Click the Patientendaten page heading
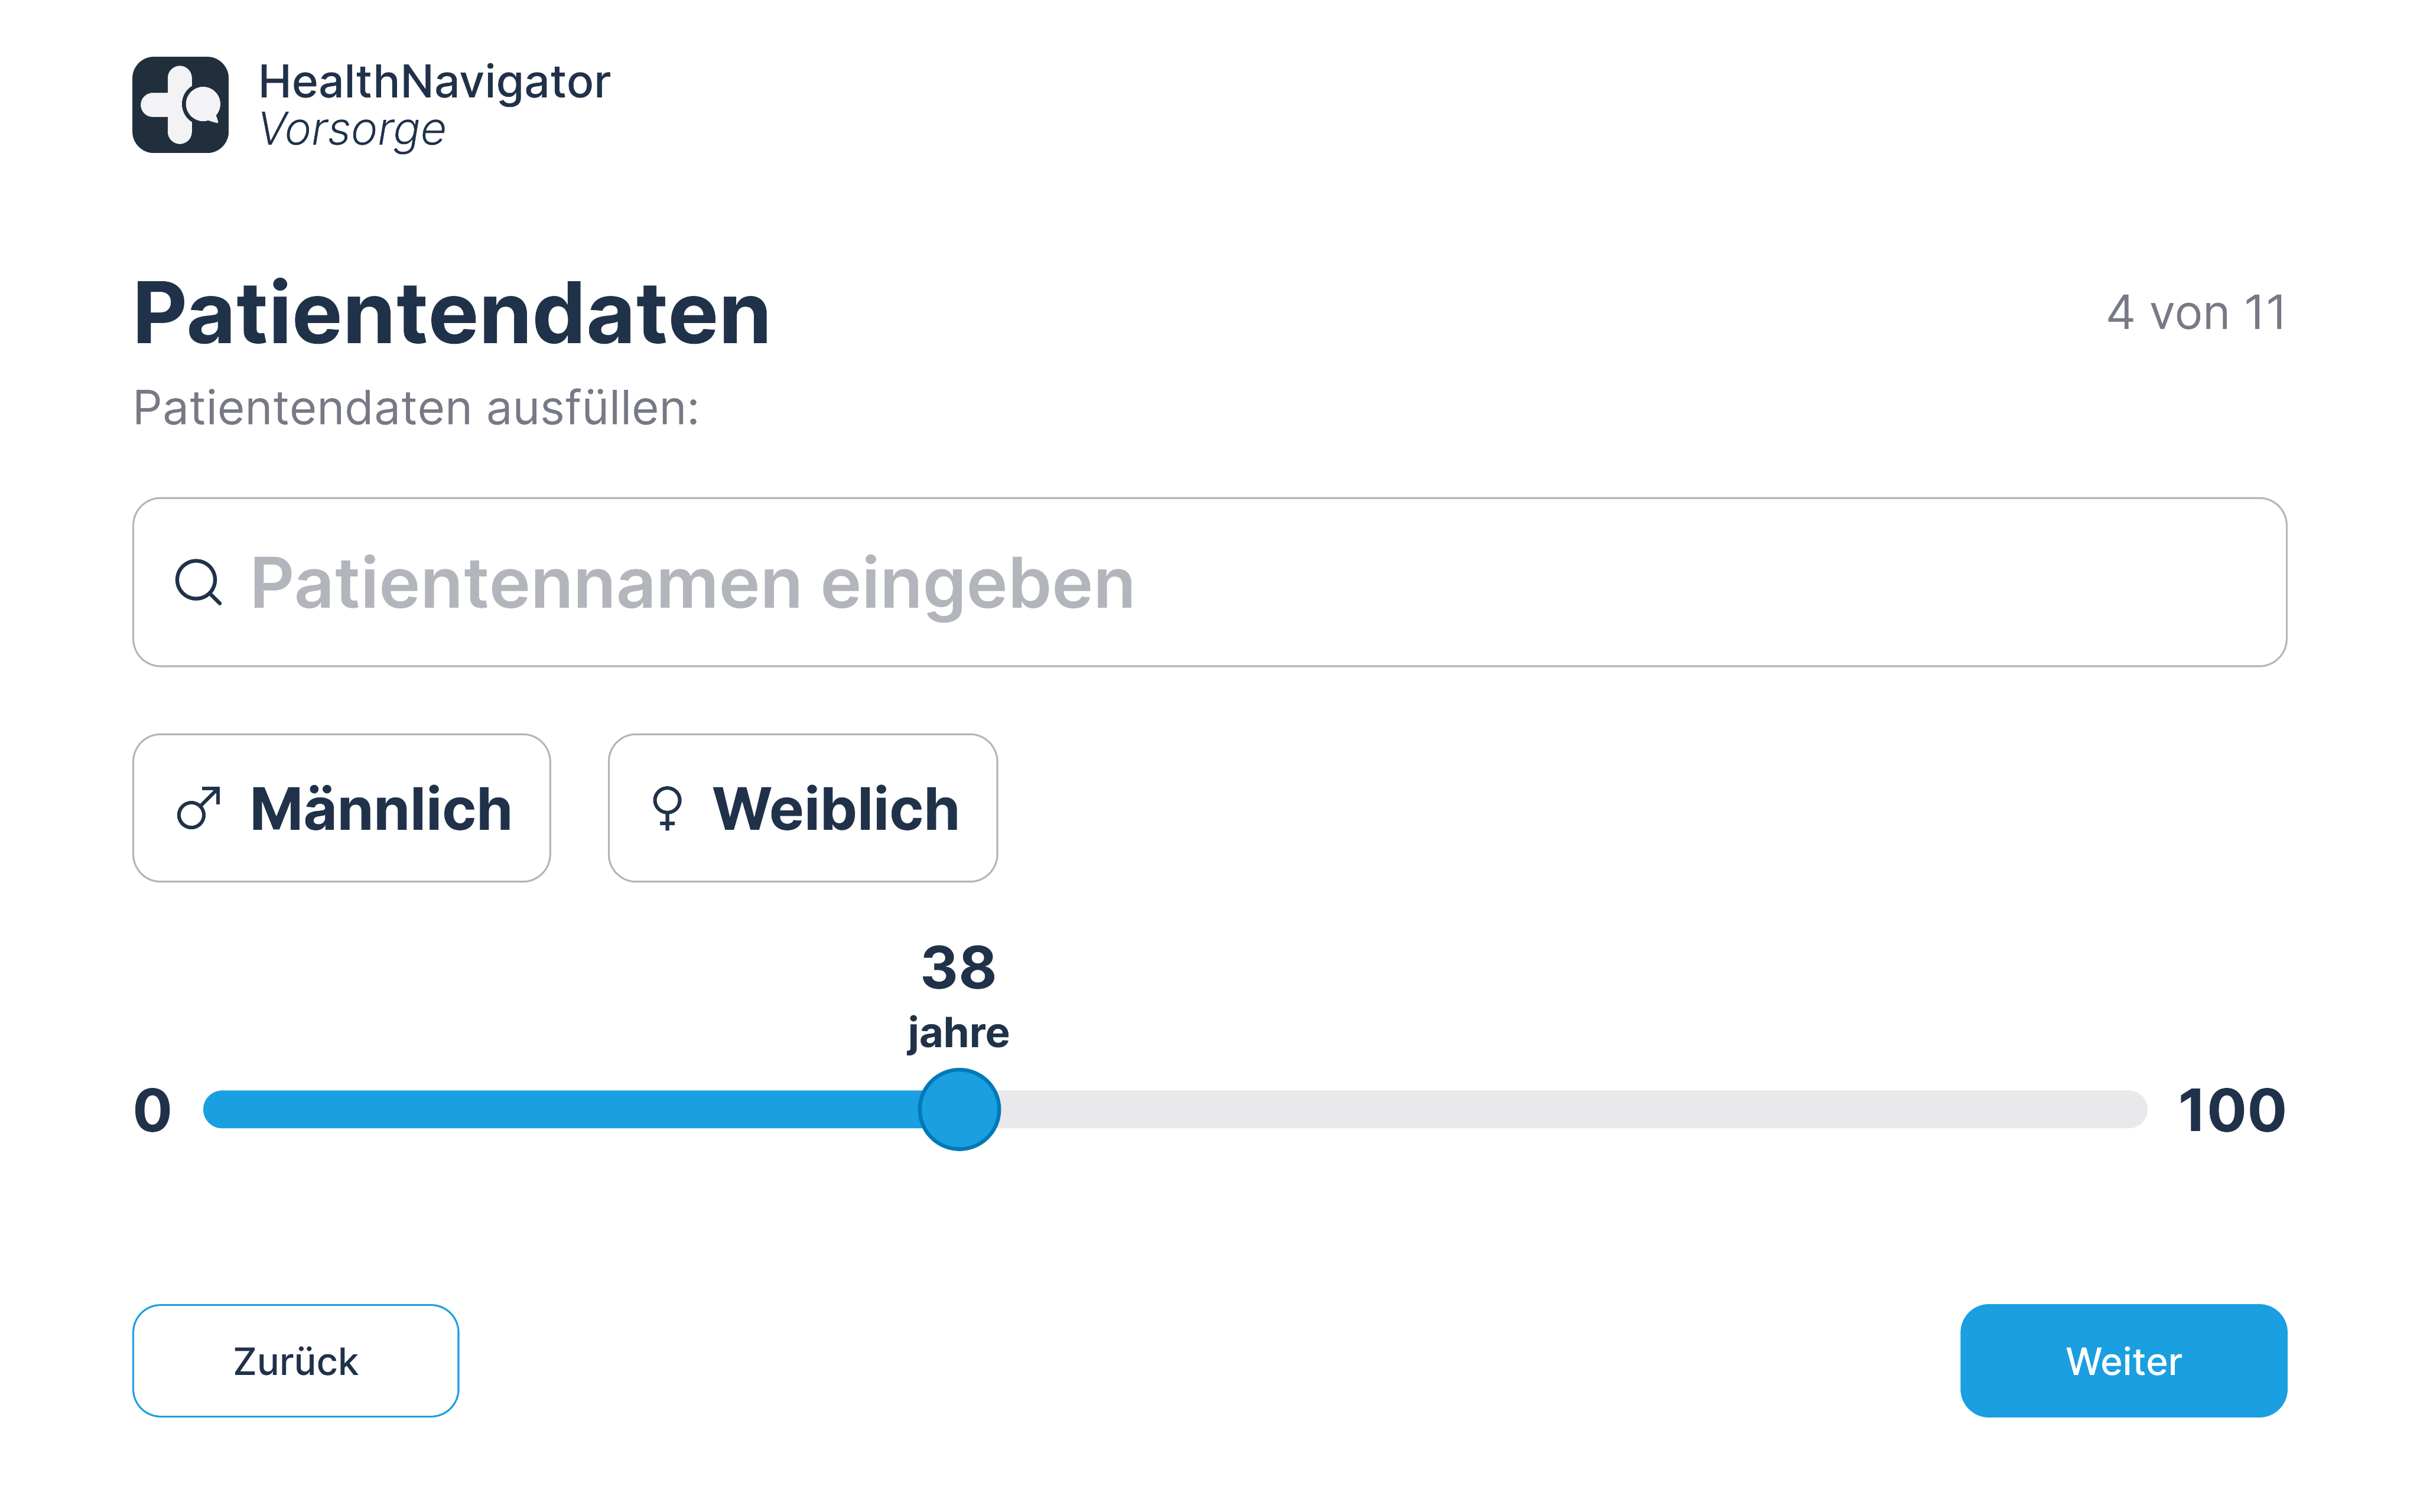Screen dimensions: 2420x1512 [451, 314]
